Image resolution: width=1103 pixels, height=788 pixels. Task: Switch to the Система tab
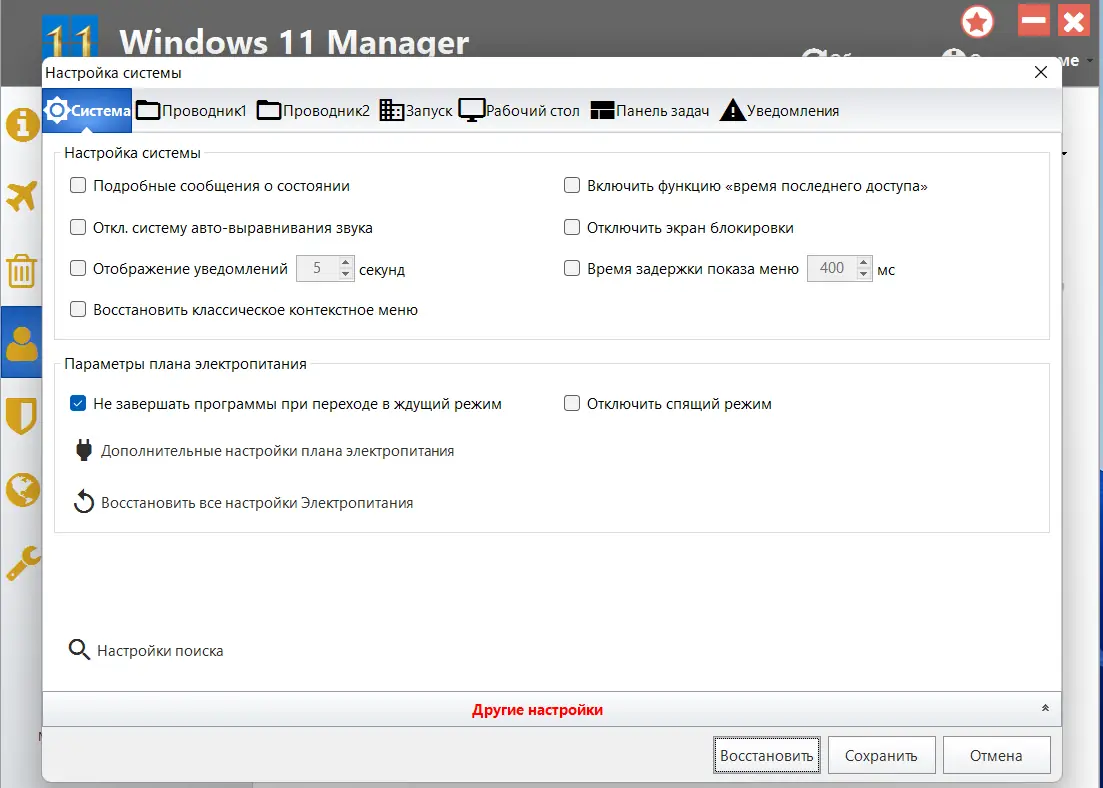point(87,110)
